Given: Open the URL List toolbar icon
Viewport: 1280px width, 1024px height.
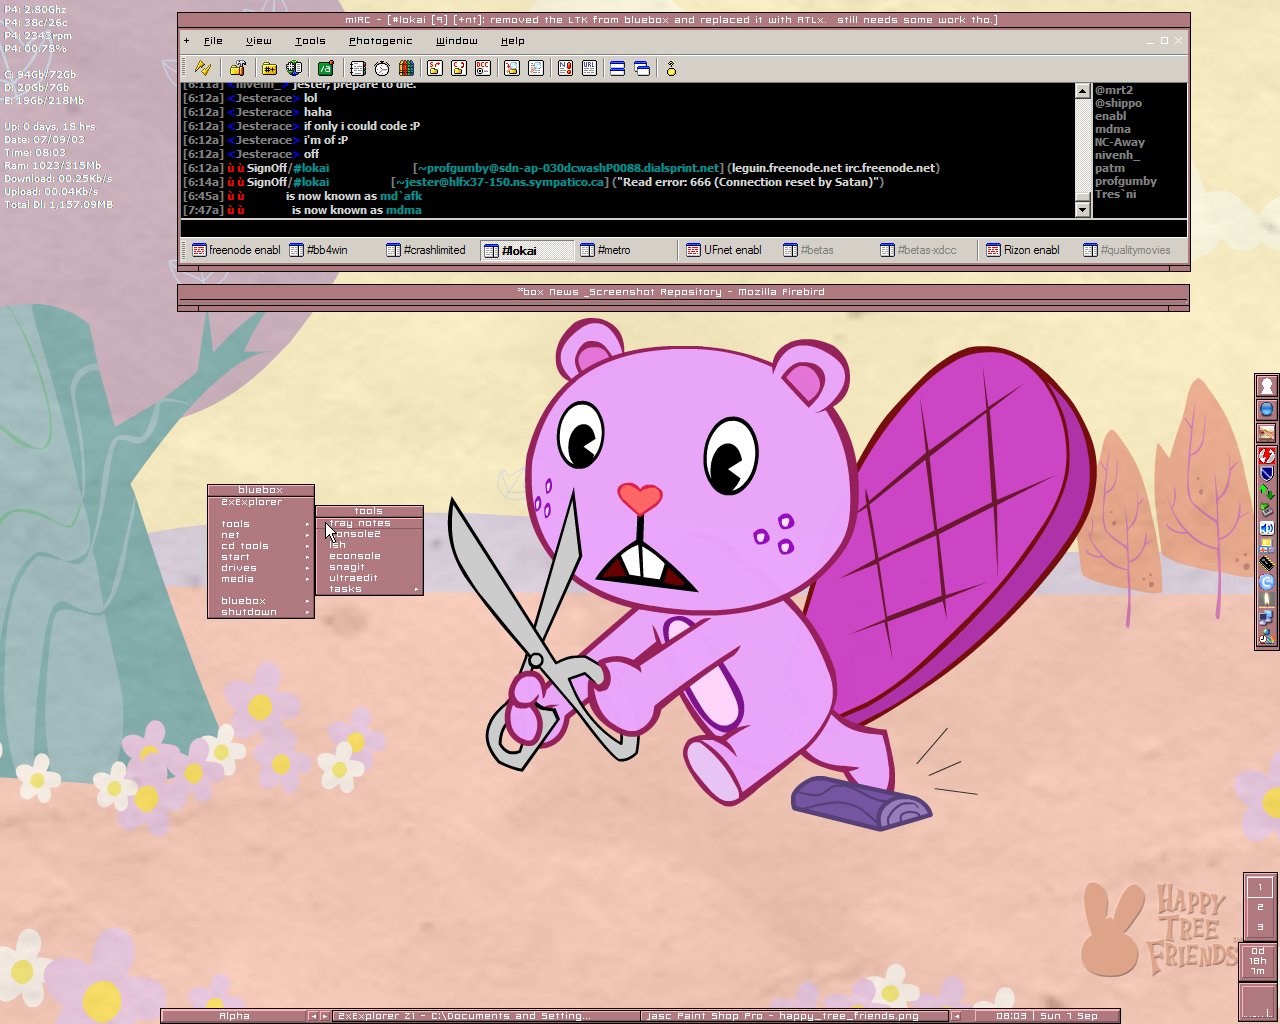Looking at the screenshot, I should coord(589,68).
